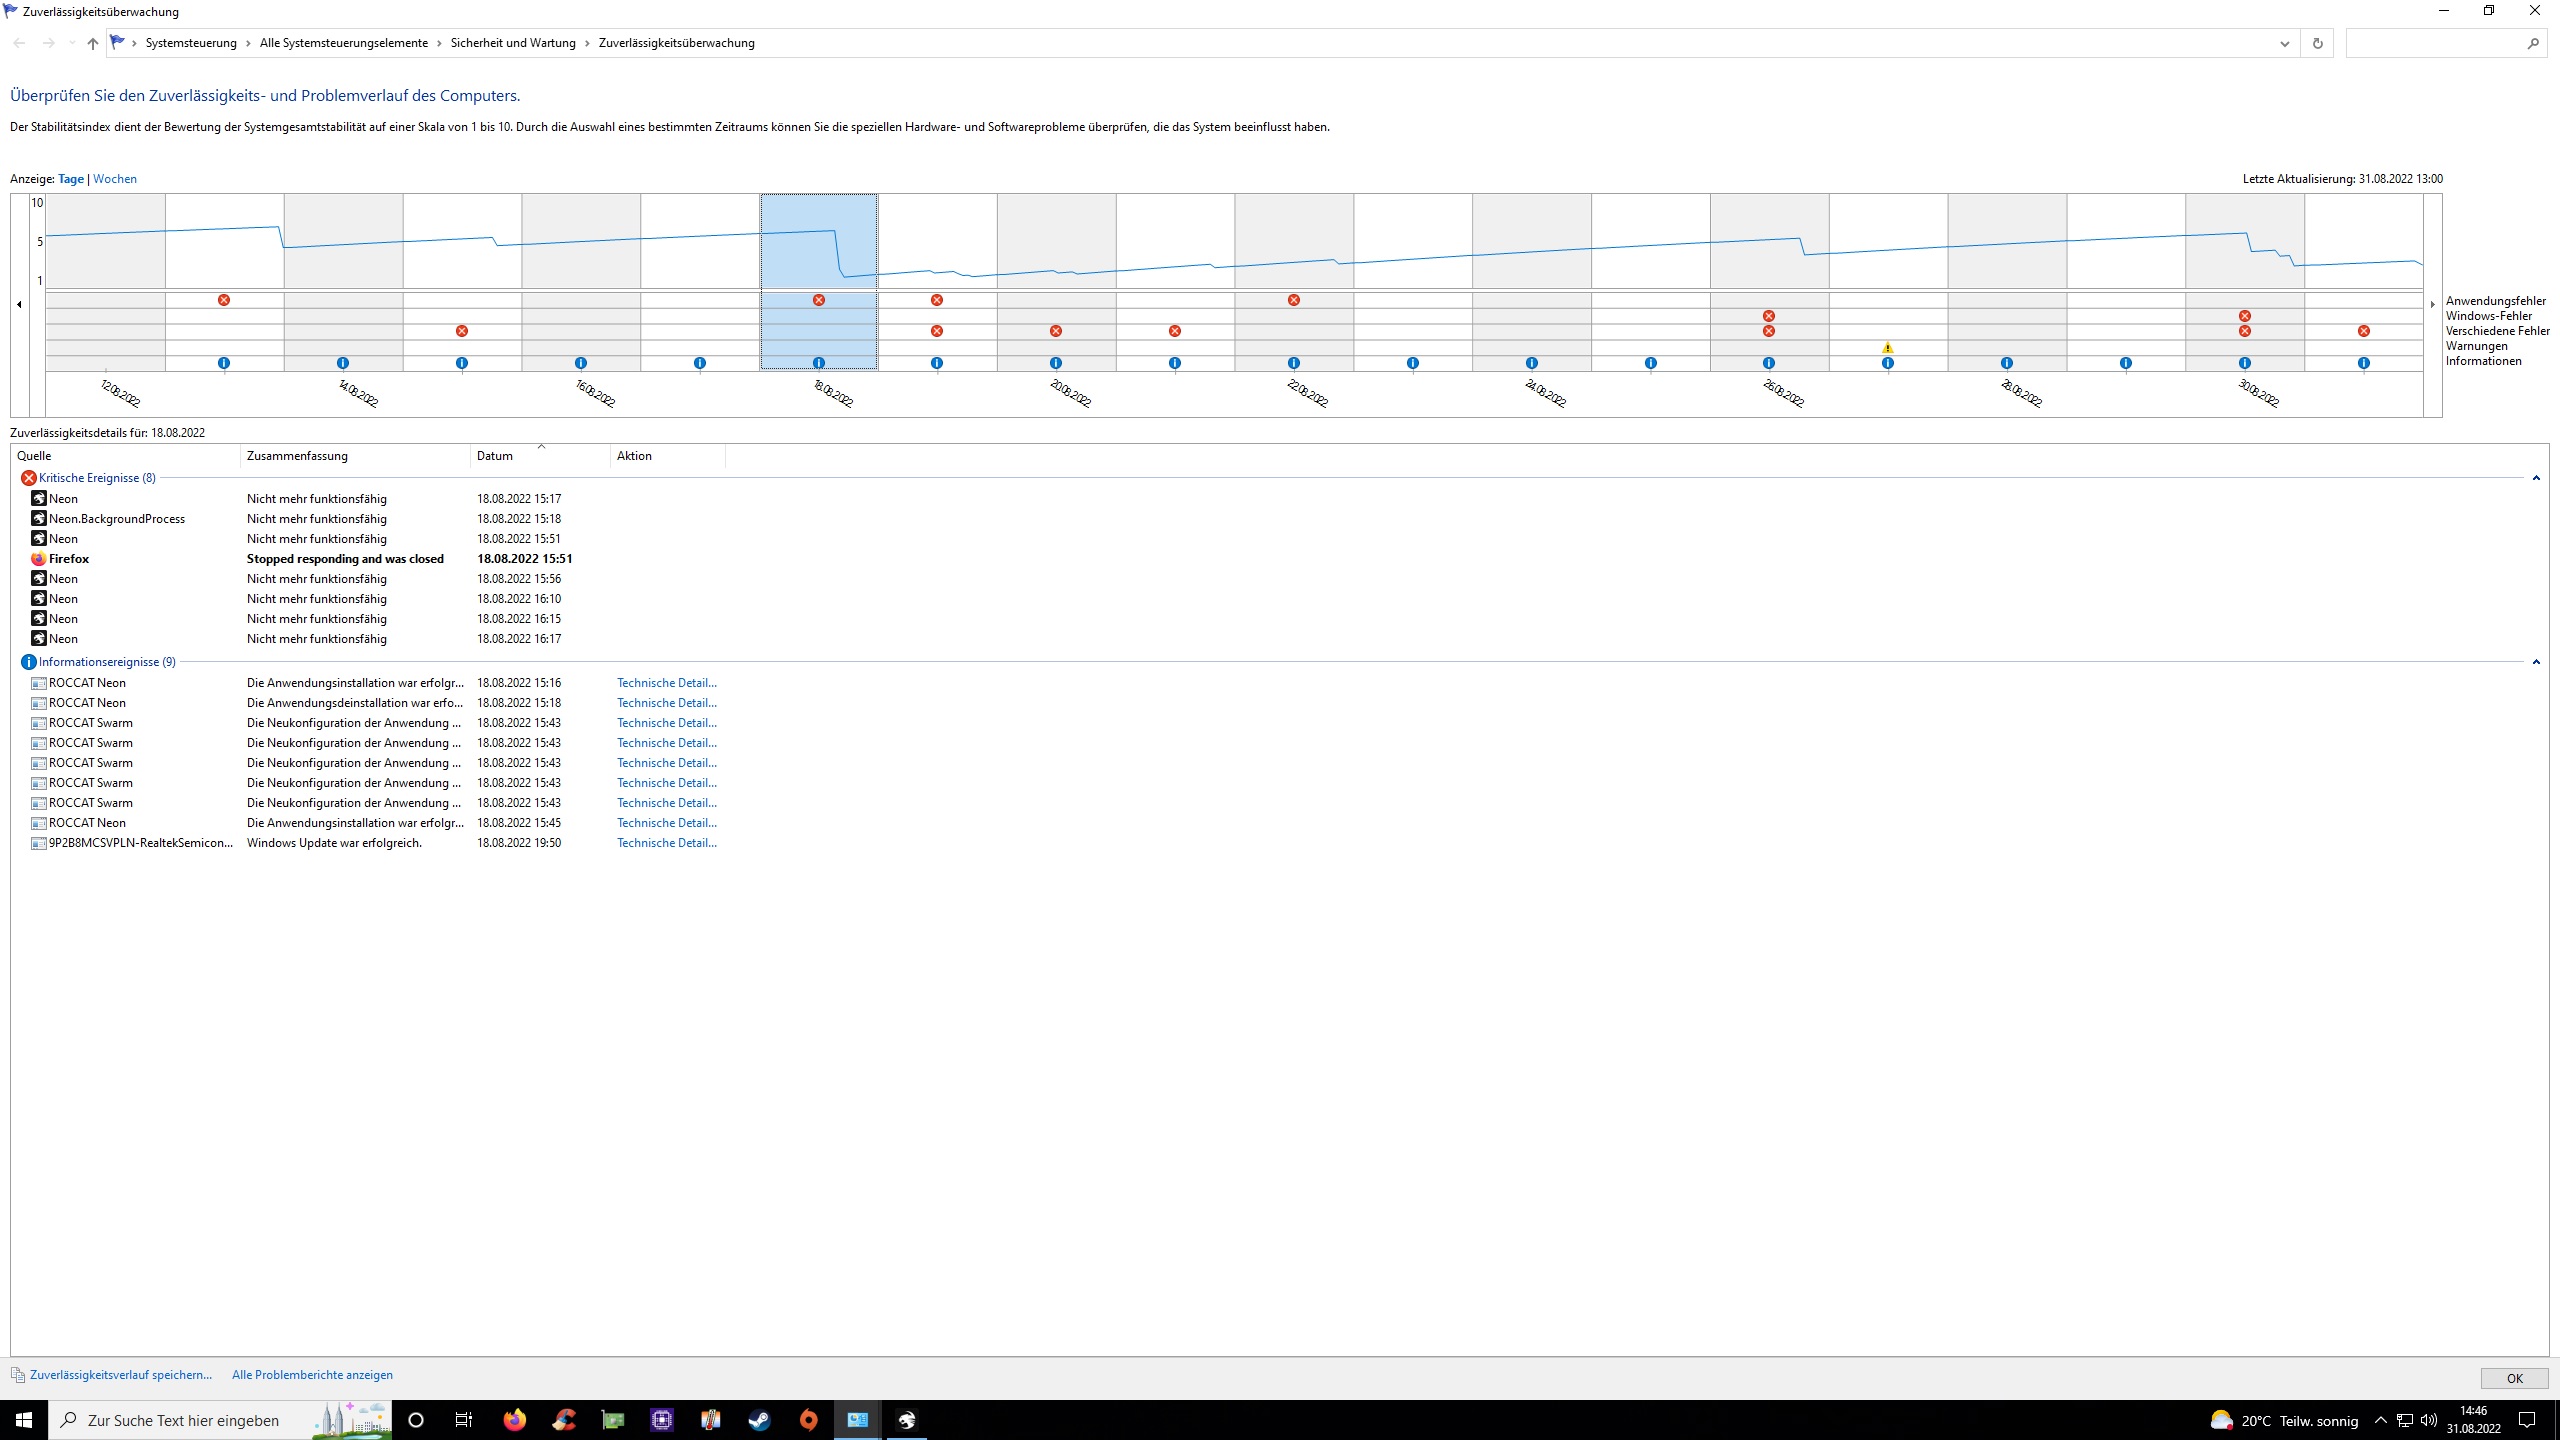Click the refresh button in address bar

pos(2317,43)
